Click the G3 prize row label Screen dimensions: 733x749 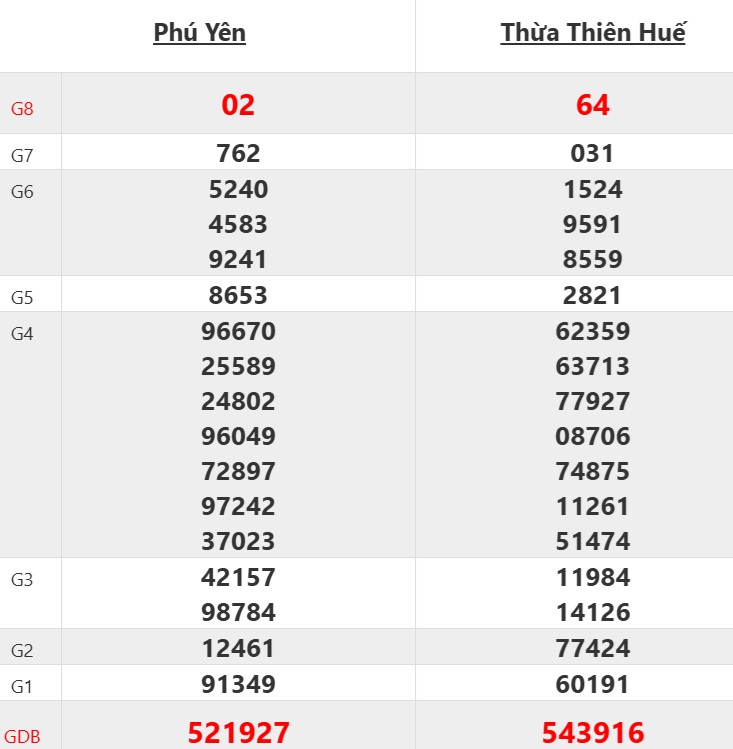click(22, 580)
